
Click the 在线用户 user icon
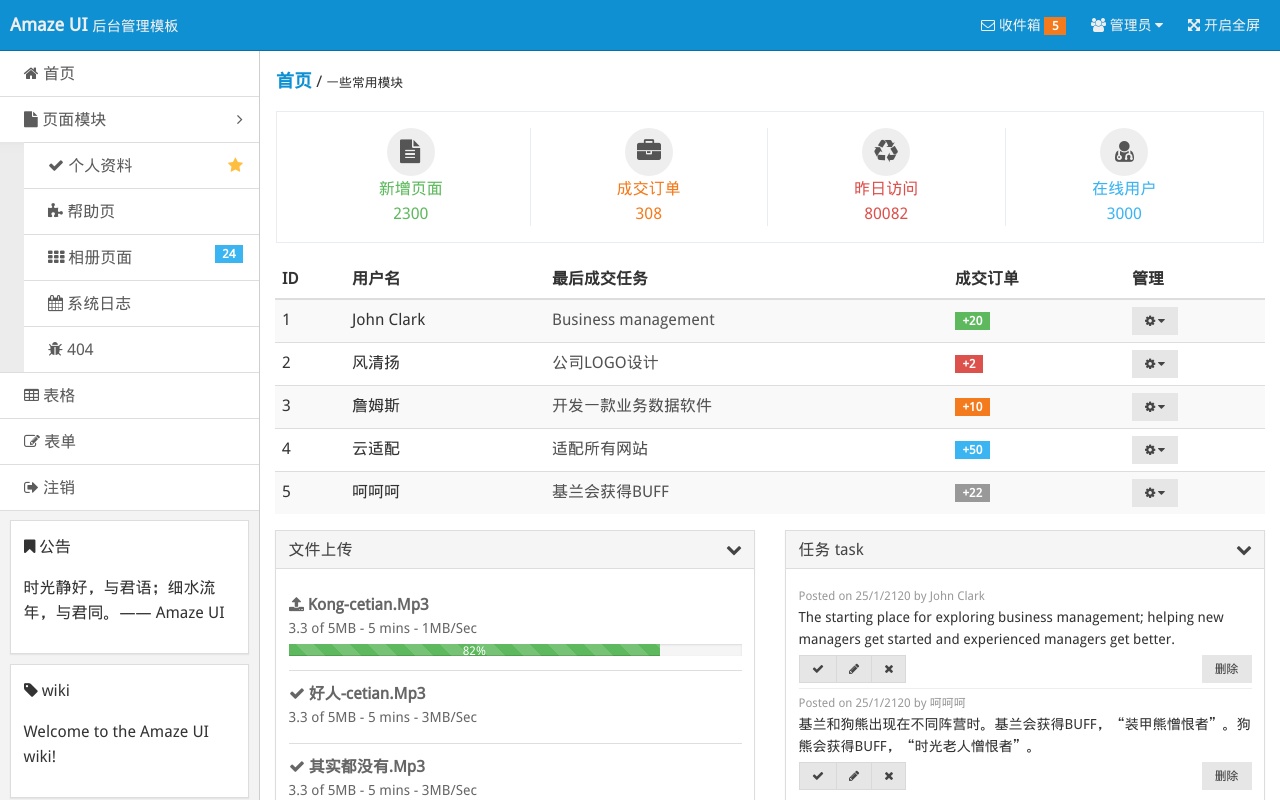pyautogui.click(x=1124, y=152)
